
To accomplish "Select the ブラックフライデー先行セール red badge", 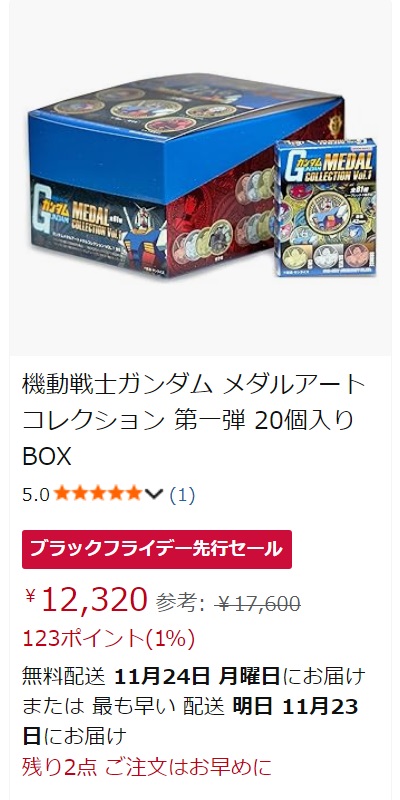I will [157, 549].
